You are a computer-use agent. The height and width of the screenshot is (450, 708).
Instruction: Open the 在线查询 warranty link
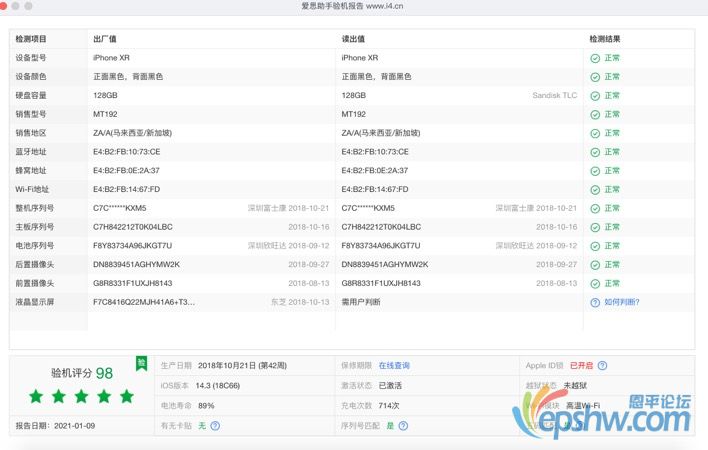pos(394,366)
